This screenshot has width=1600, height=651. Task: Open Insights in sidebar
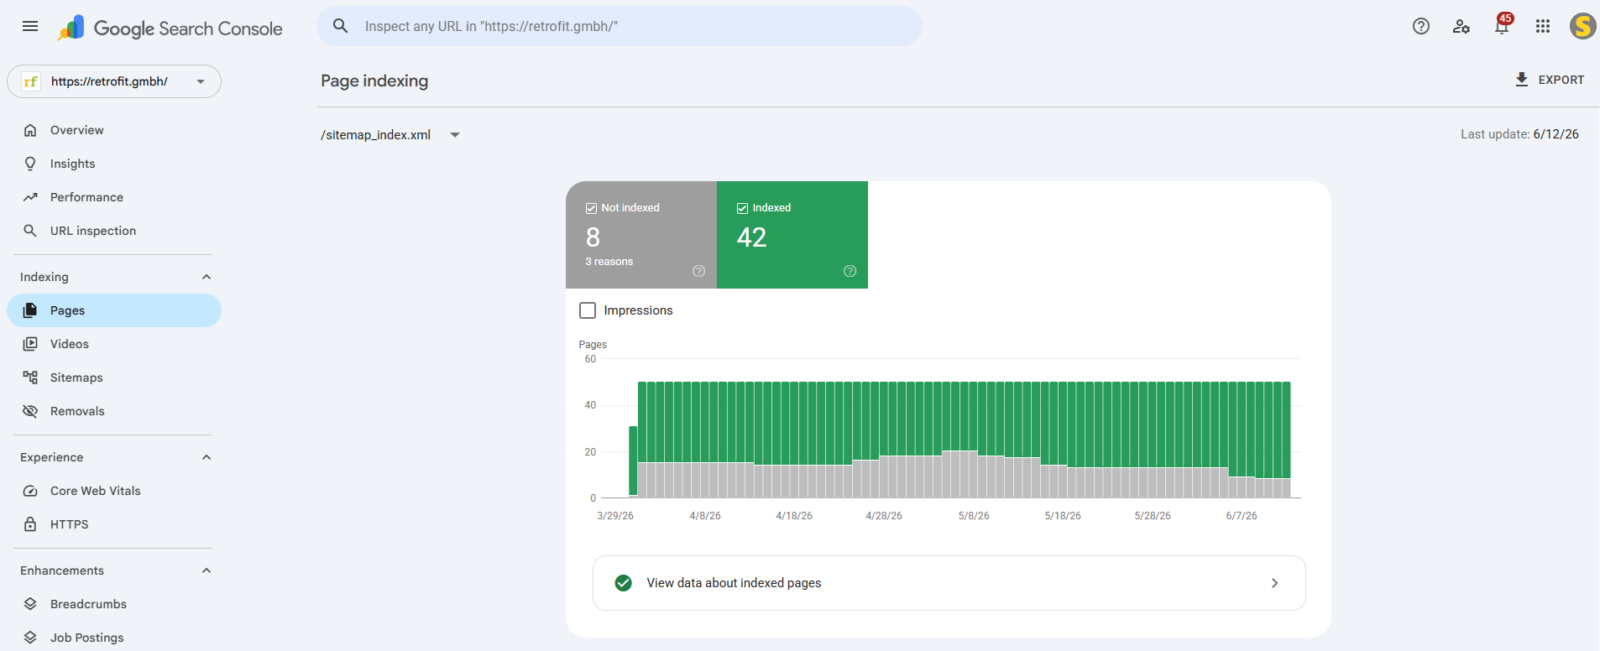pyautogui.click(x=114, y=163)
